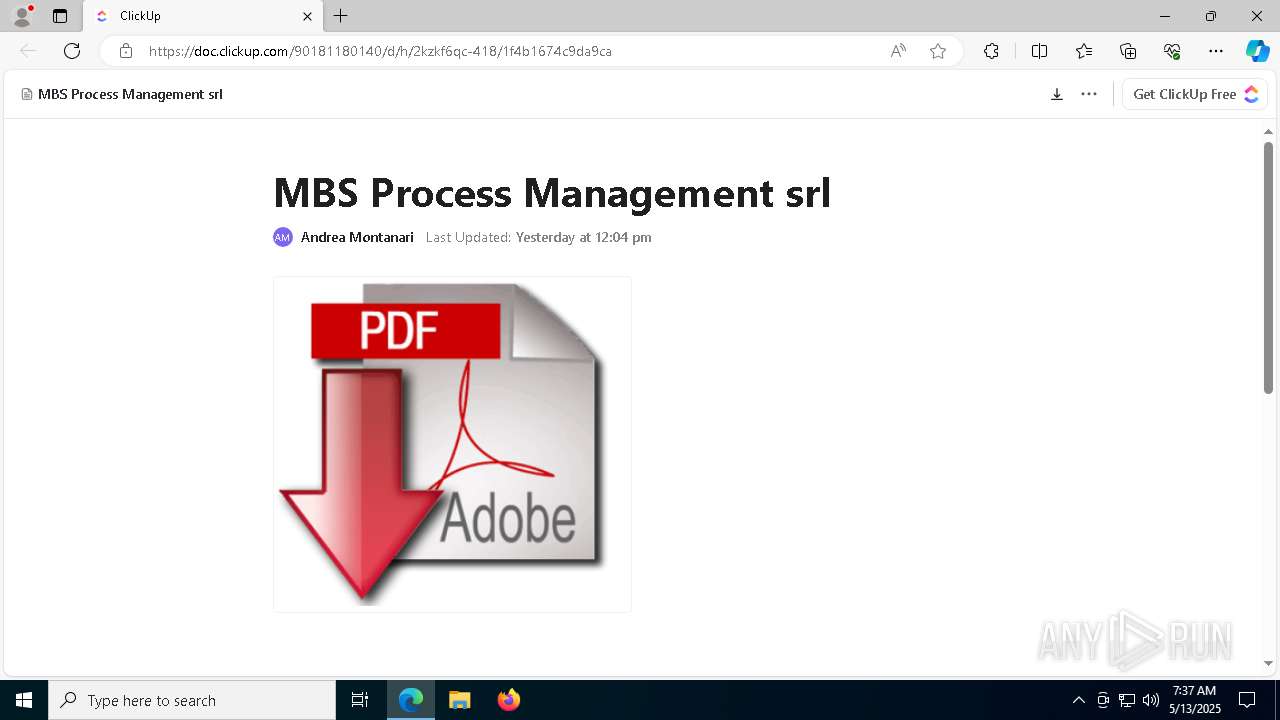
Task: Minimize the Edge browser window
Action: [1165, 16]
